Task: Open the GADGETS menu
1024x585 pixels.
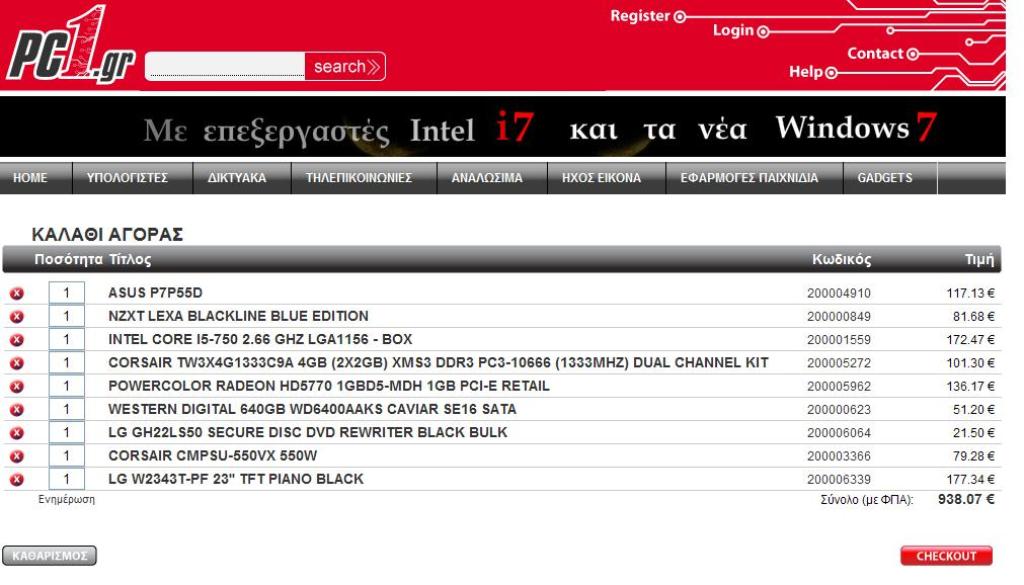Action: point(885,178)
